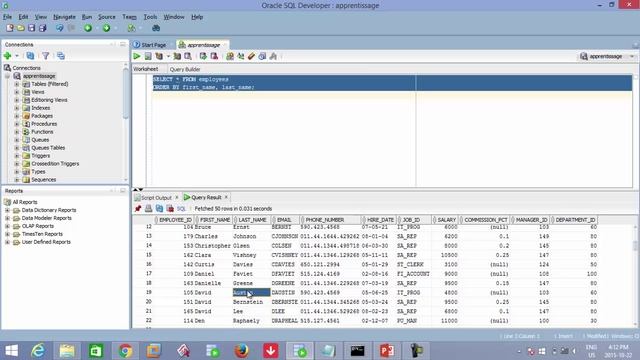Open Google Chrome from the taskbar
Viewport: 640px width, 360px height.
pos(125,351)
